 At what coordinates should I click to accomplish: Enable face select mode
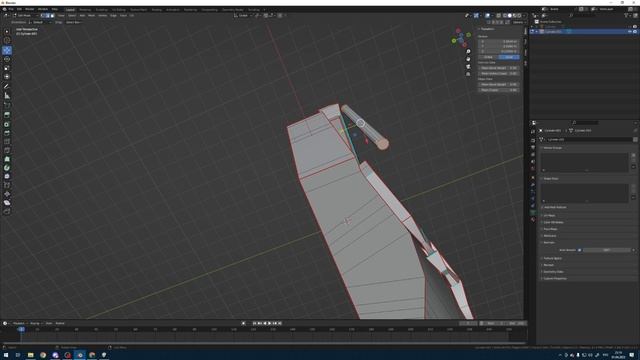tap(52, 16)
